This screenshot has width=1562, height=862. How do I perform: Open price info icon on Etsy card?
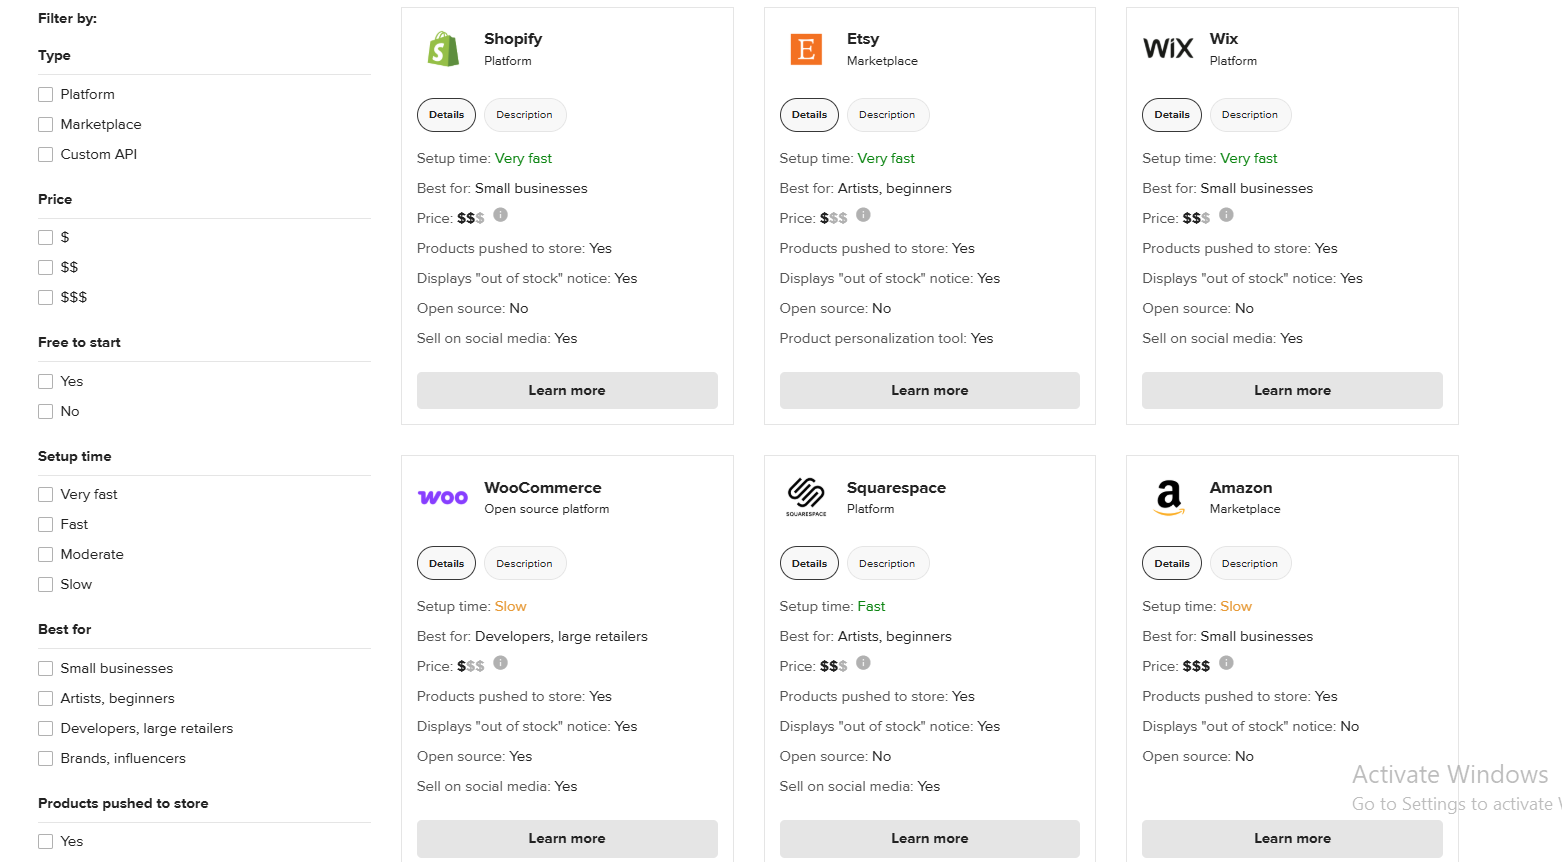864,215
